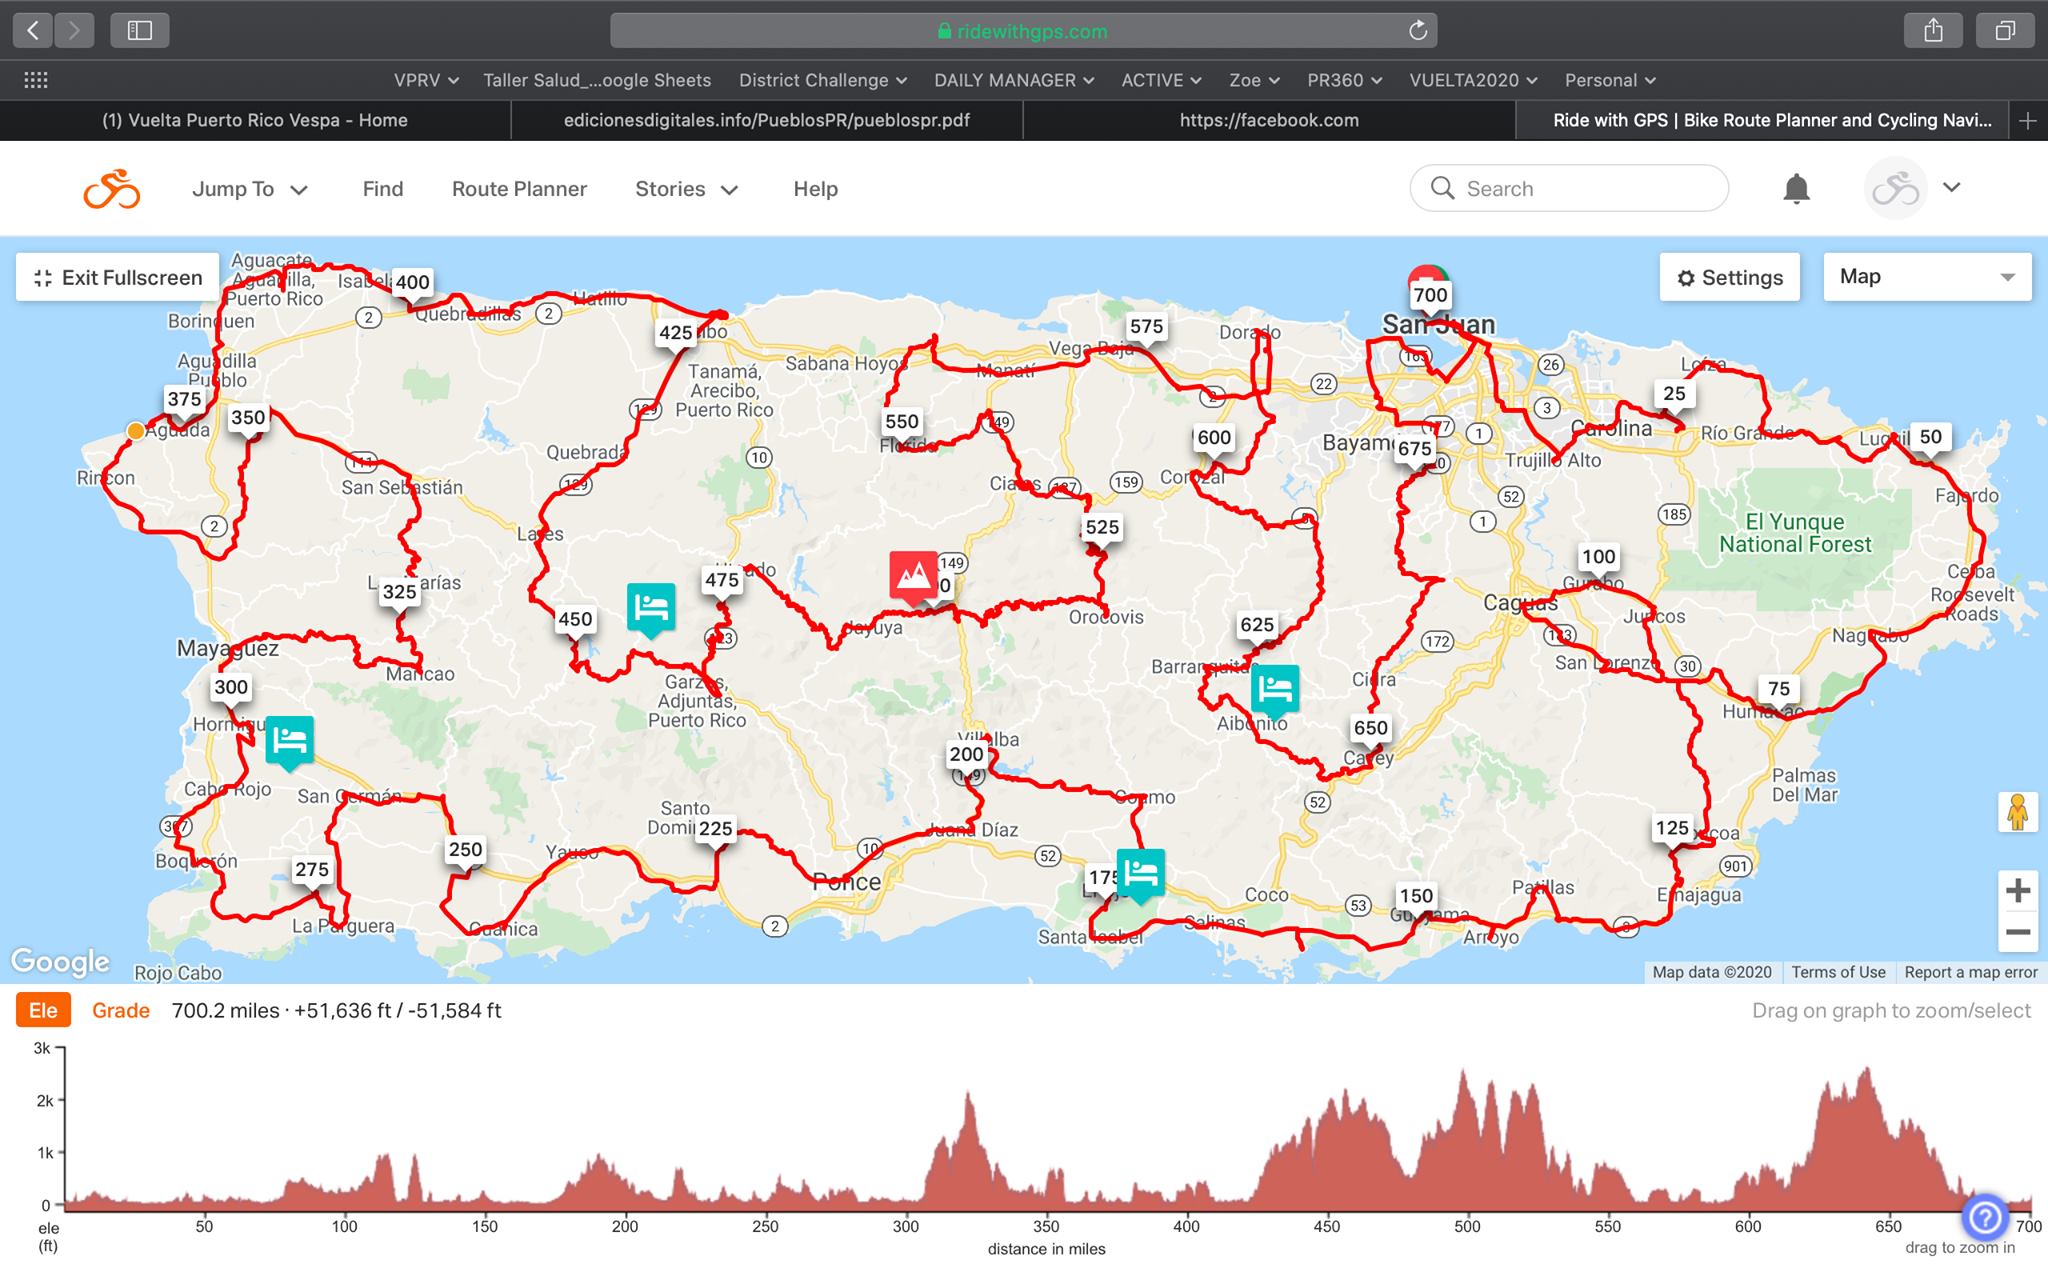Select the red mountain summit marker near Jayuya
Viewport: 2048px width, 1280px height.
pos(913,577)
